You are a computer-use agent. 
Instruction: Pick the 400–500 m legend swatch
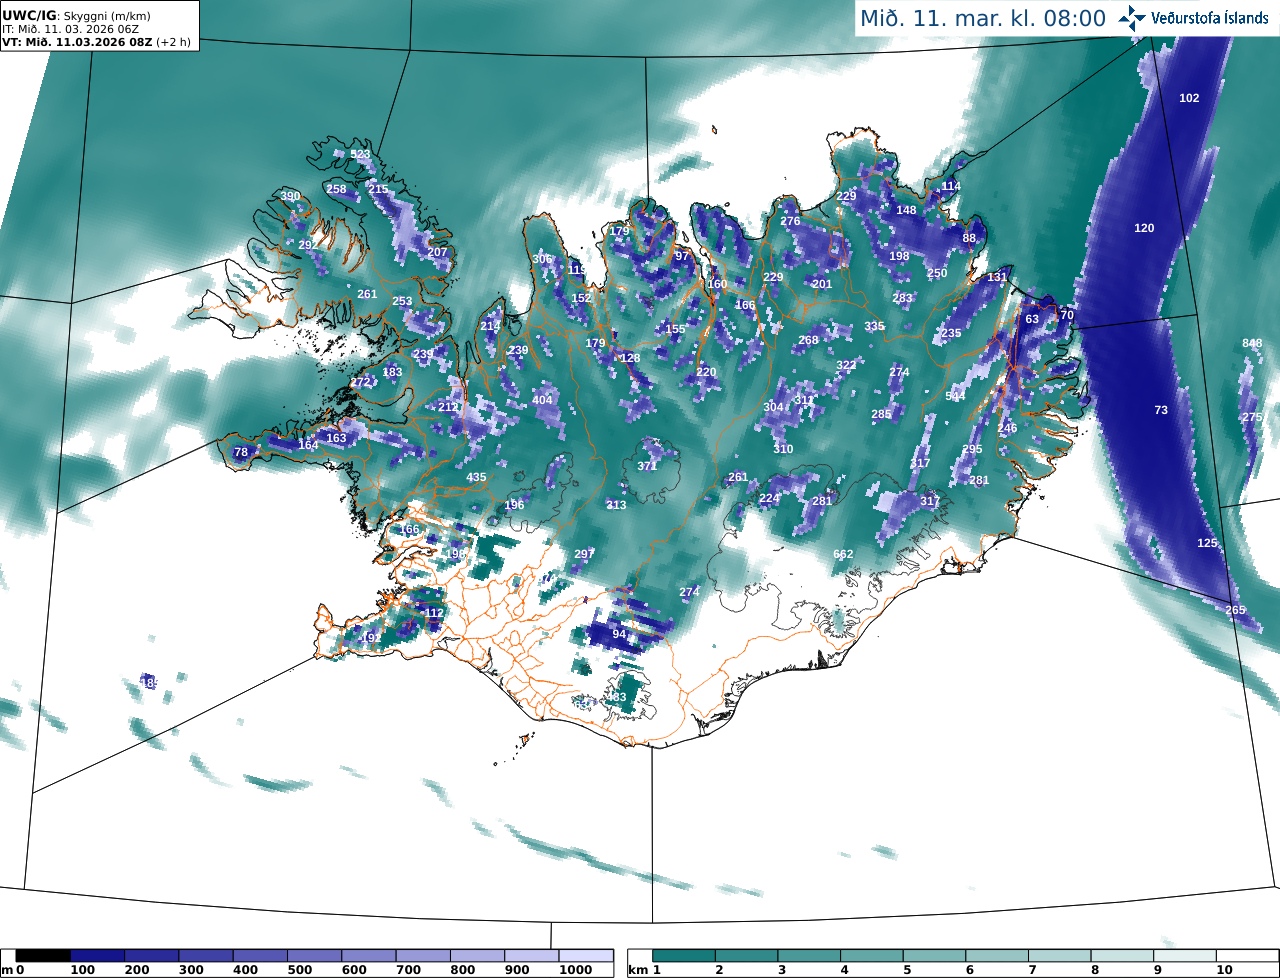tap(260, 956)
